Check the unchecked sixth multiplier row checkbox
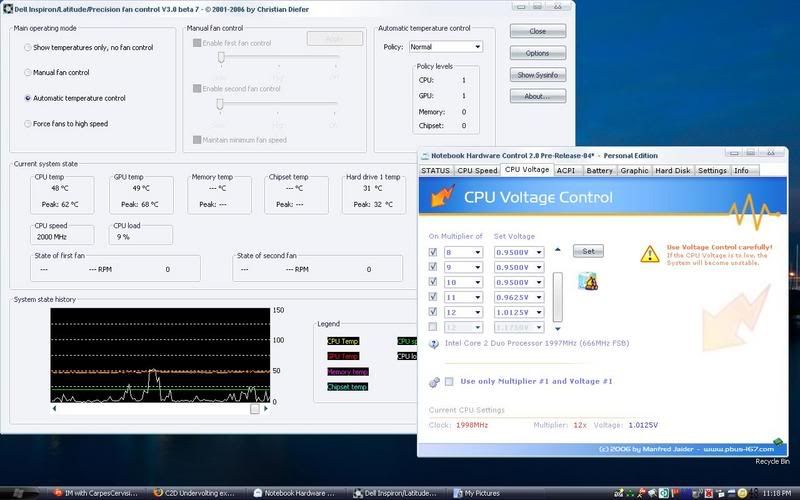This screenshot has width=800, height=500. (433, 327)
